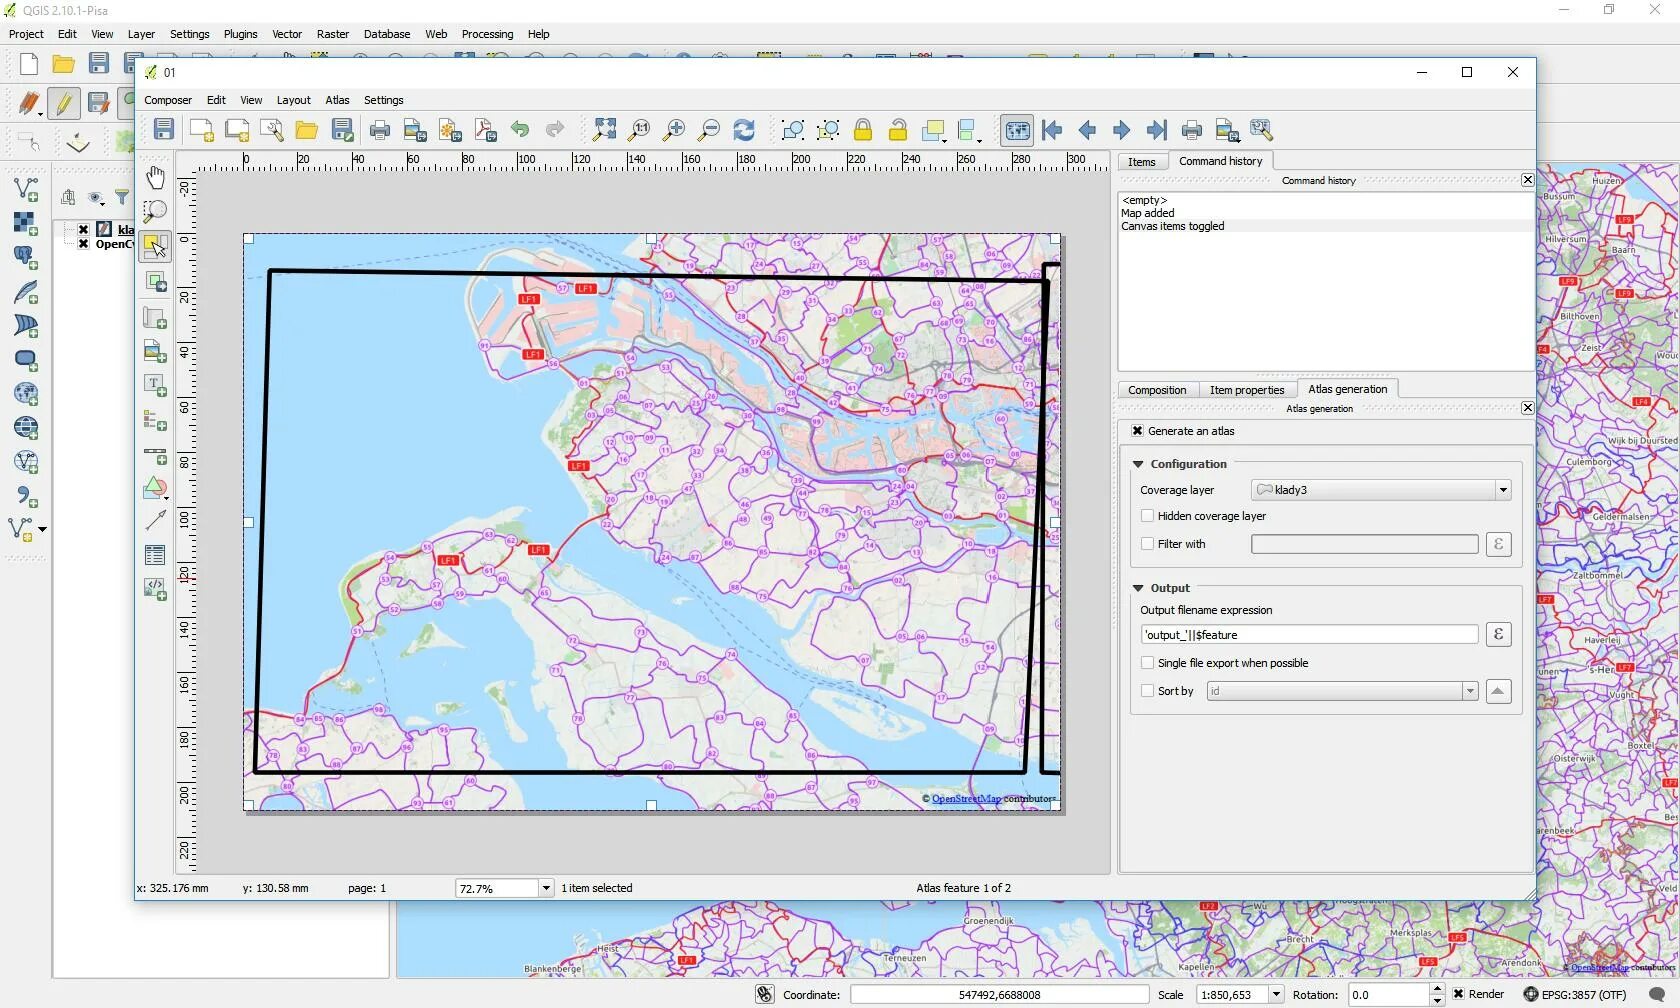The height and width of the screenshot is (1008, 1680).
Task: Print the atlas
Action: (x=1192, y=129)
